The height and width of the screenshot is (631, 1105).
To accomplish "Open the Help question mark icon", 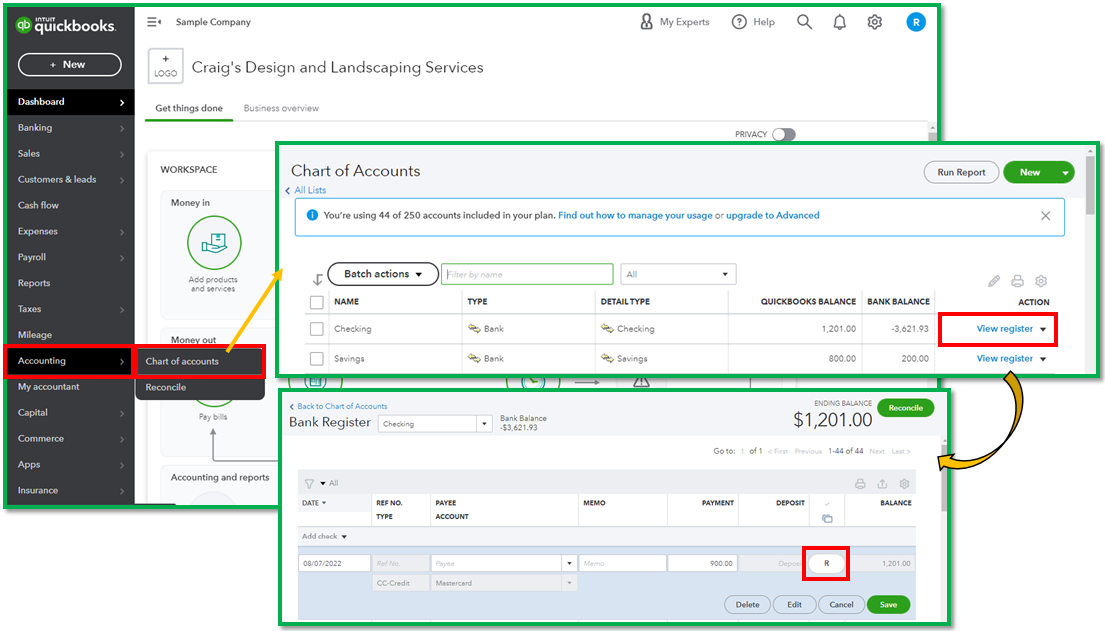I will point(739,22).
